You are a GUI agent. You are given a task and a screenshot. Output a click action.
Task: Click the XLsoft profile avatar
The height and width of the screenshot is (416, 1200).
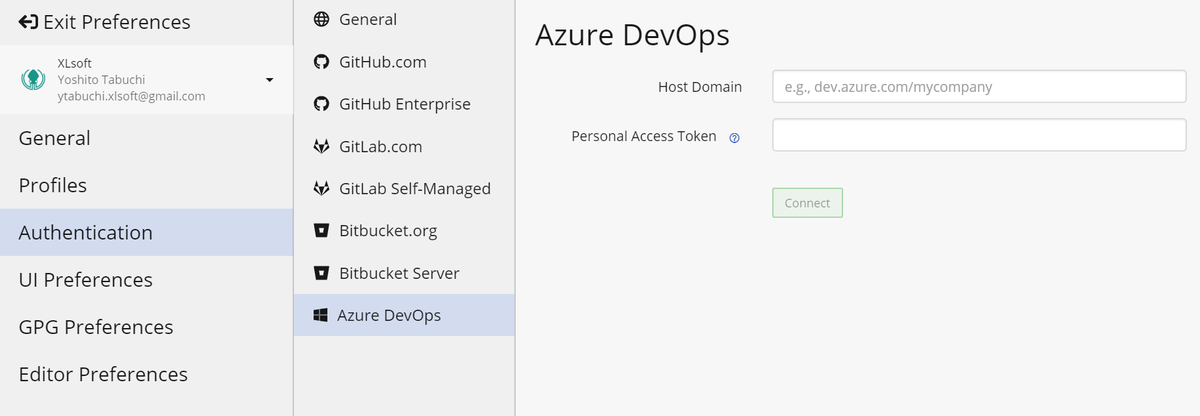click(34, 80)
